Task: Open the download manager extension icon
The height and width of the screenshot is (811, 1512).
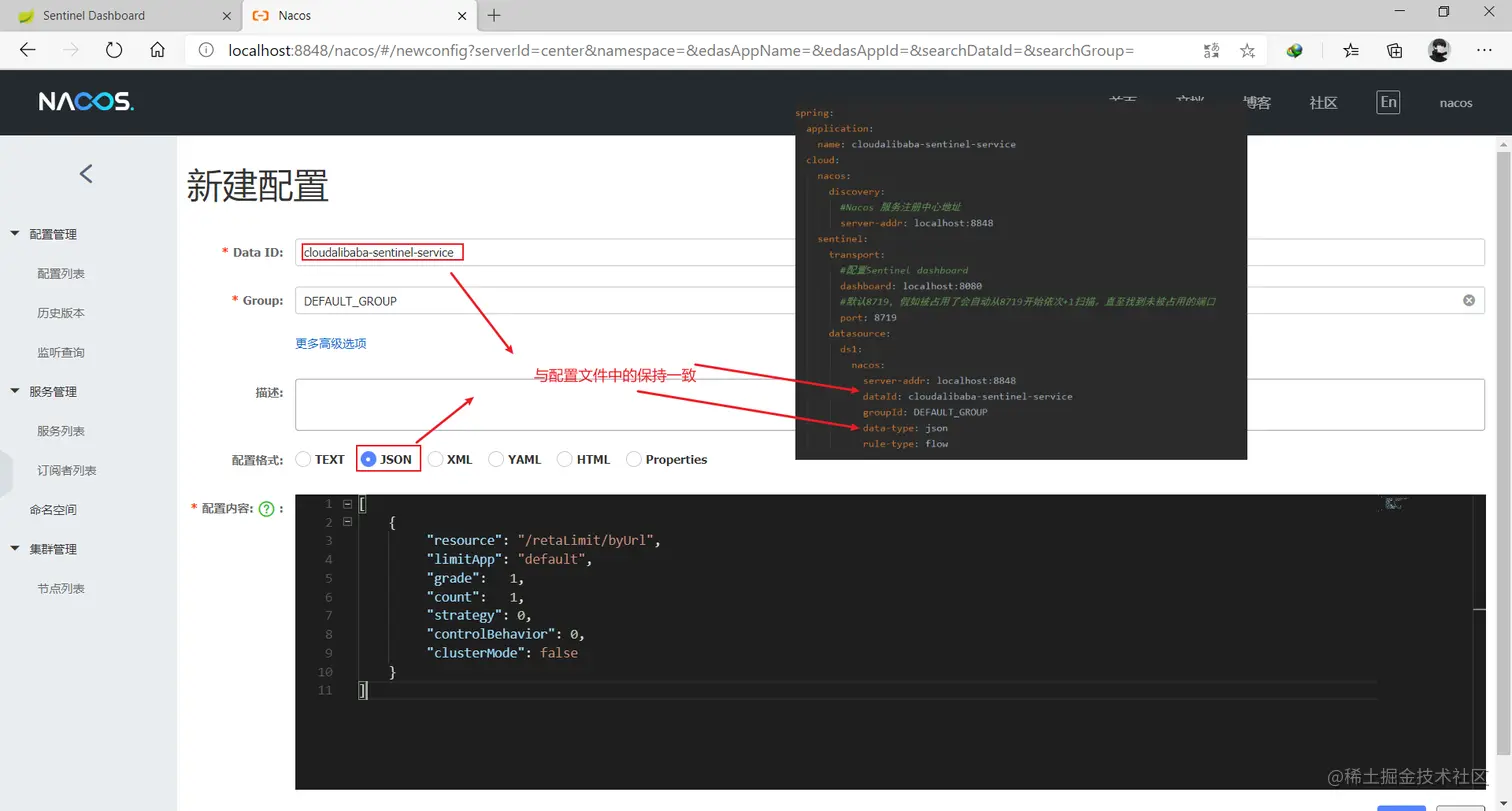Action: (x=1294, y=50)
